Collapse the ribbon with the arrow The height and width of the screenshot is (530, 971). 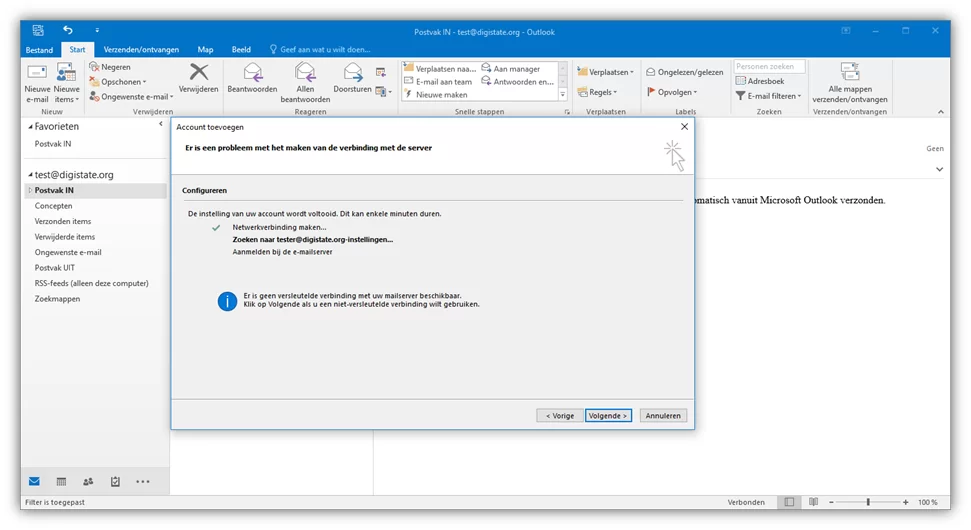pyautogui.click(x=941, y=112)
